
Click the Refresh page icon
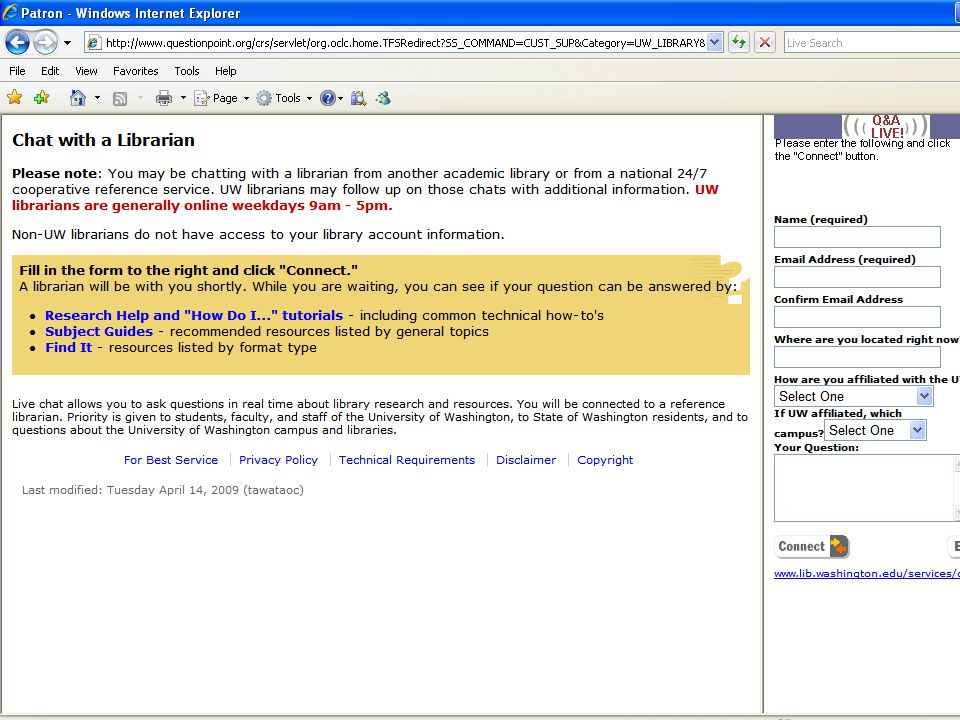coord(739,43)
